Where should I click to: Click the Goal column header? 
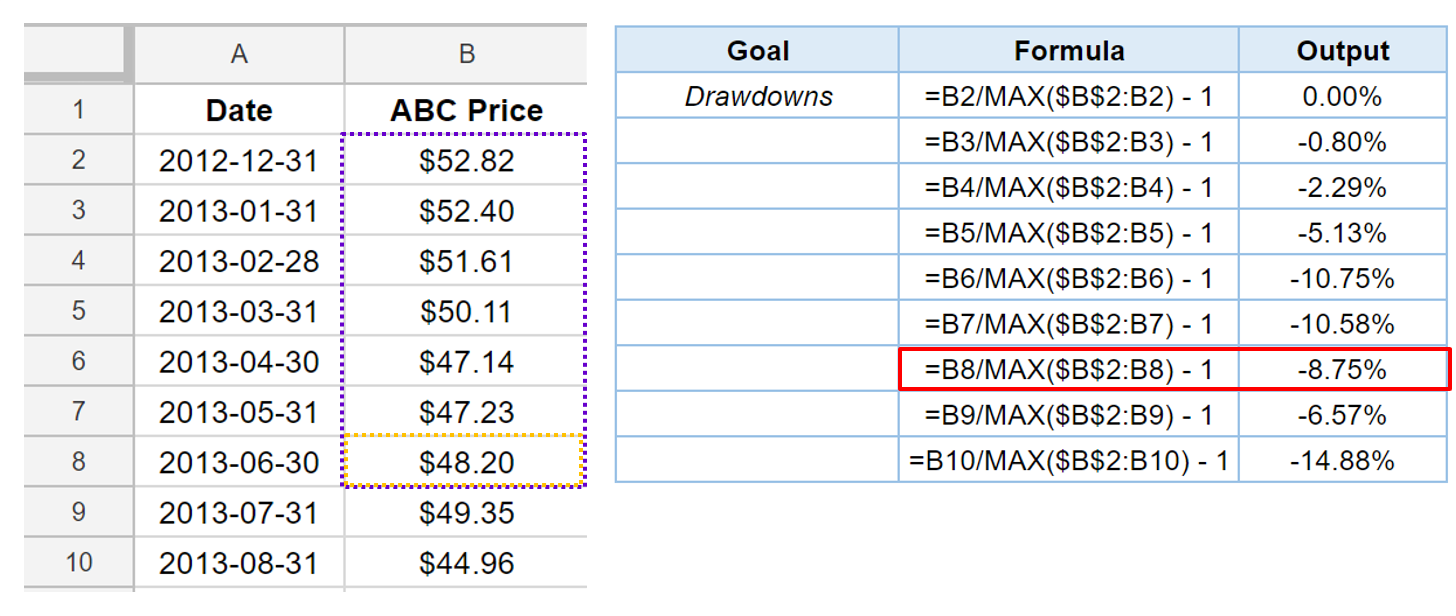tap(758, 51)
